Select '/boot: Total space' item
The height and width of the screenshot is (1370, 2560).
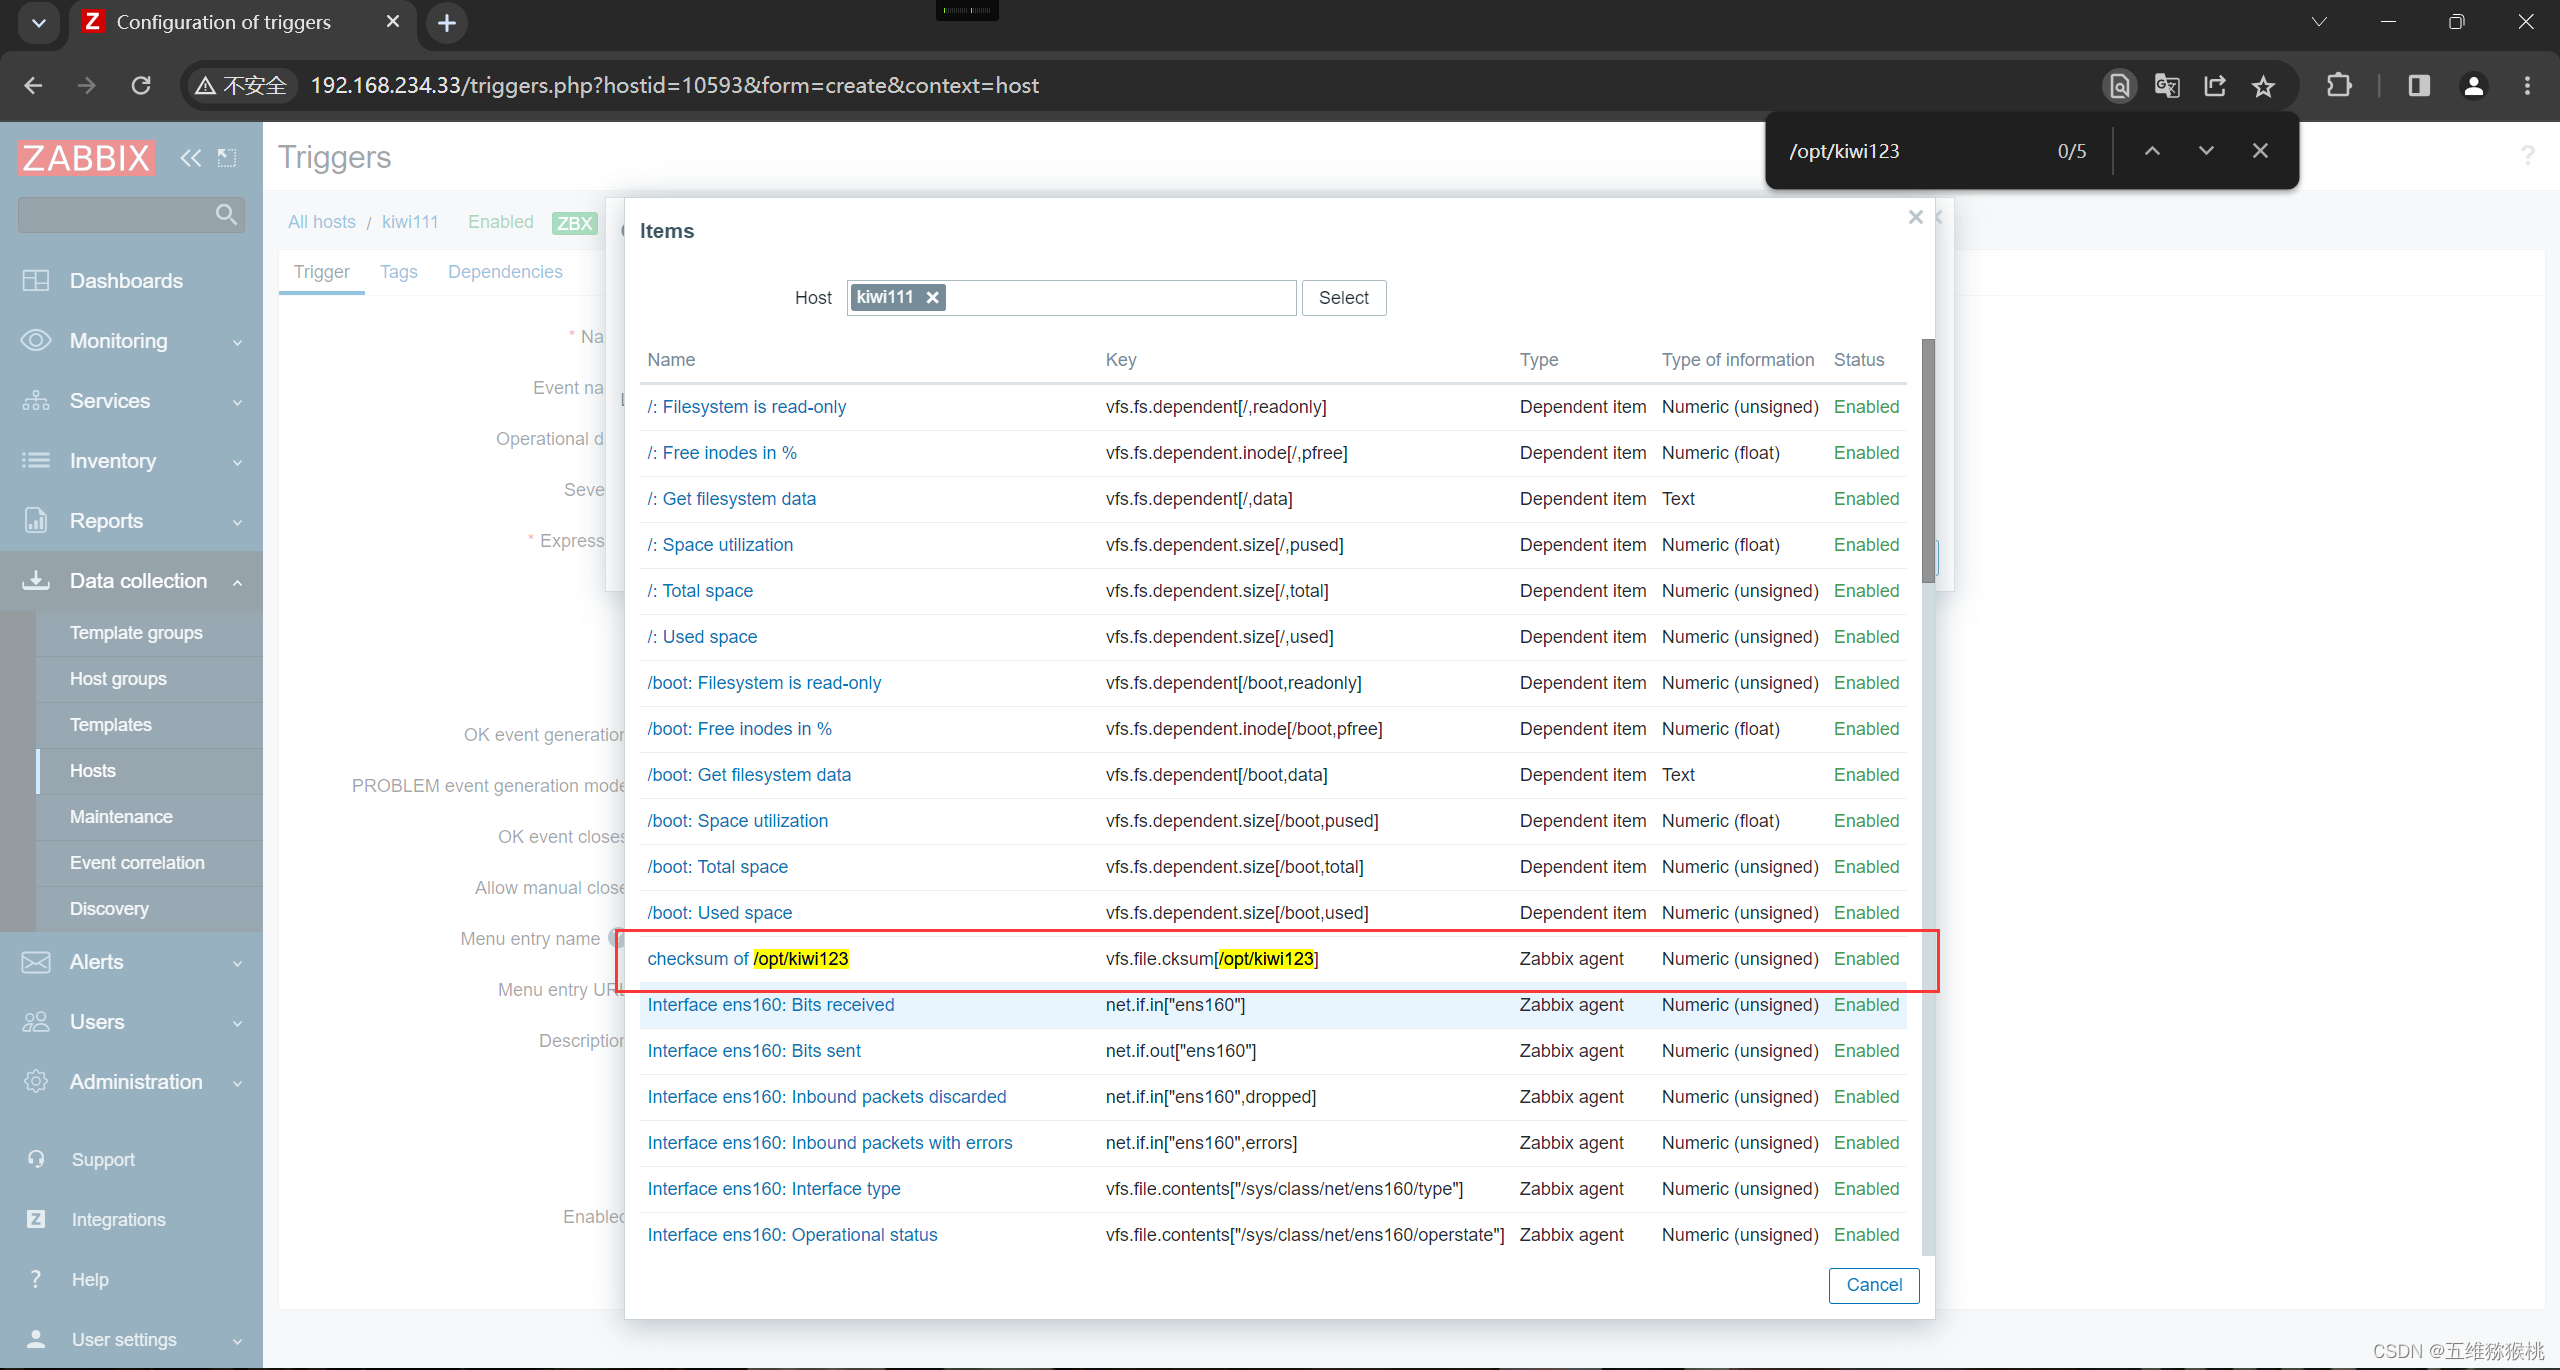coord(718,867)
